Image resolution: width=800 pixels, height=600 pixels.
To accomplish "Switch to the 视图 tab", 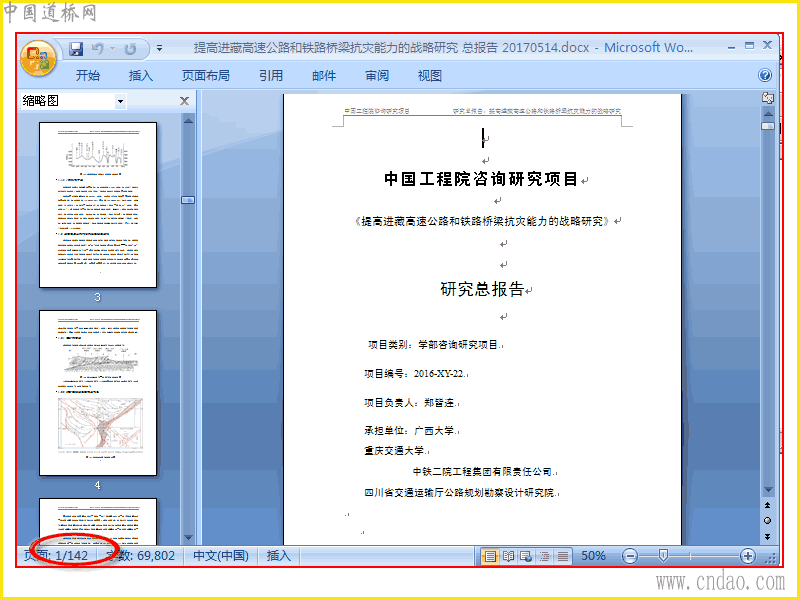I will [x=430, y=76].
